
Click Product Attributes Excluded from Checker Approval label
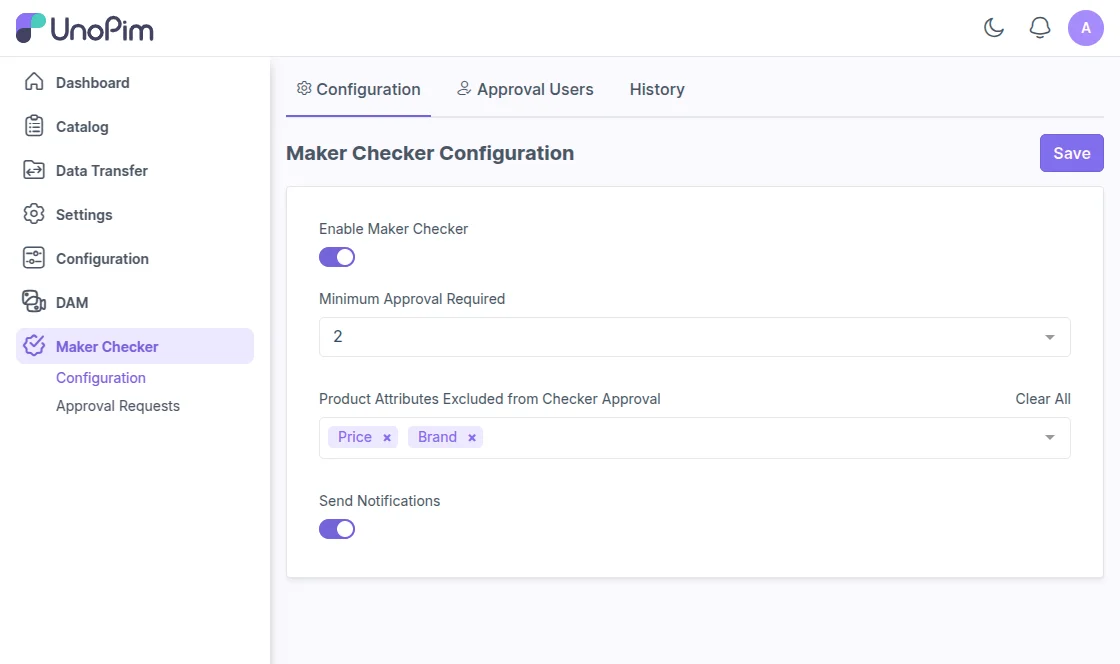click(490, 398)
